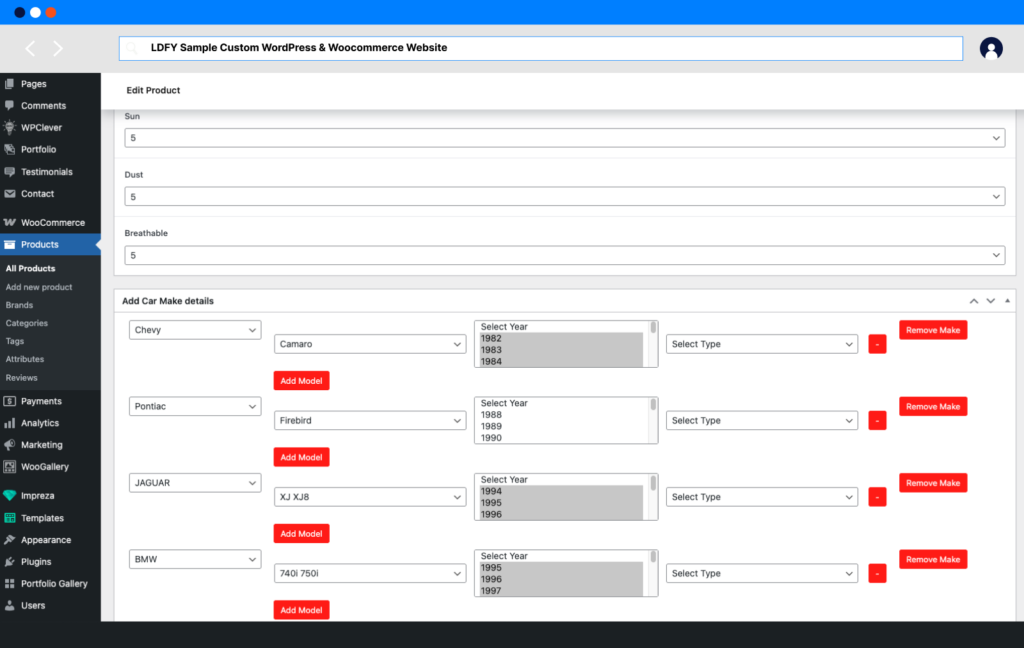Viewport: 1024px width, 648px height.
Task: Open the Firebird model dropdown
Action: coord(370,421)
